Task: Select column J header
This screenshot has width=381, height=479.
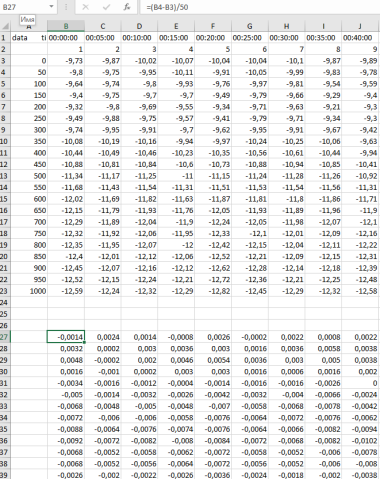Action: click(360, 26)
